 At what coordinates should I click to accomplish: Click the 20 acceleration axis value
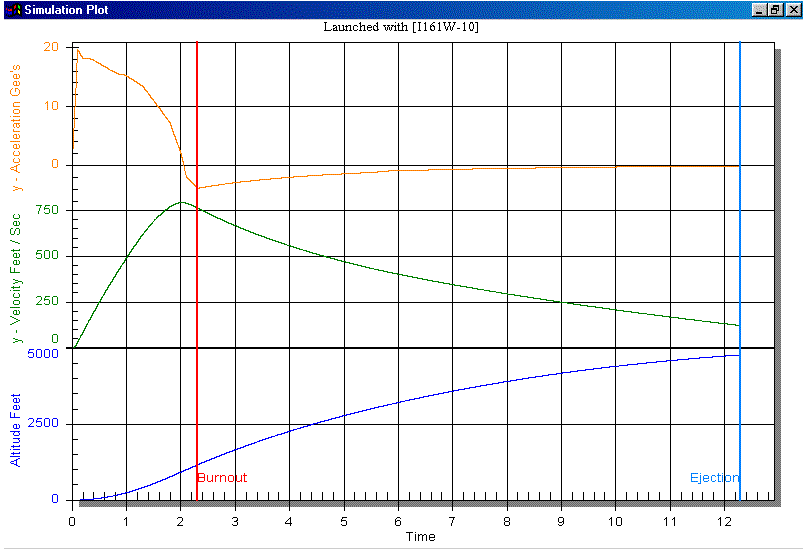(x=51, y=47)
